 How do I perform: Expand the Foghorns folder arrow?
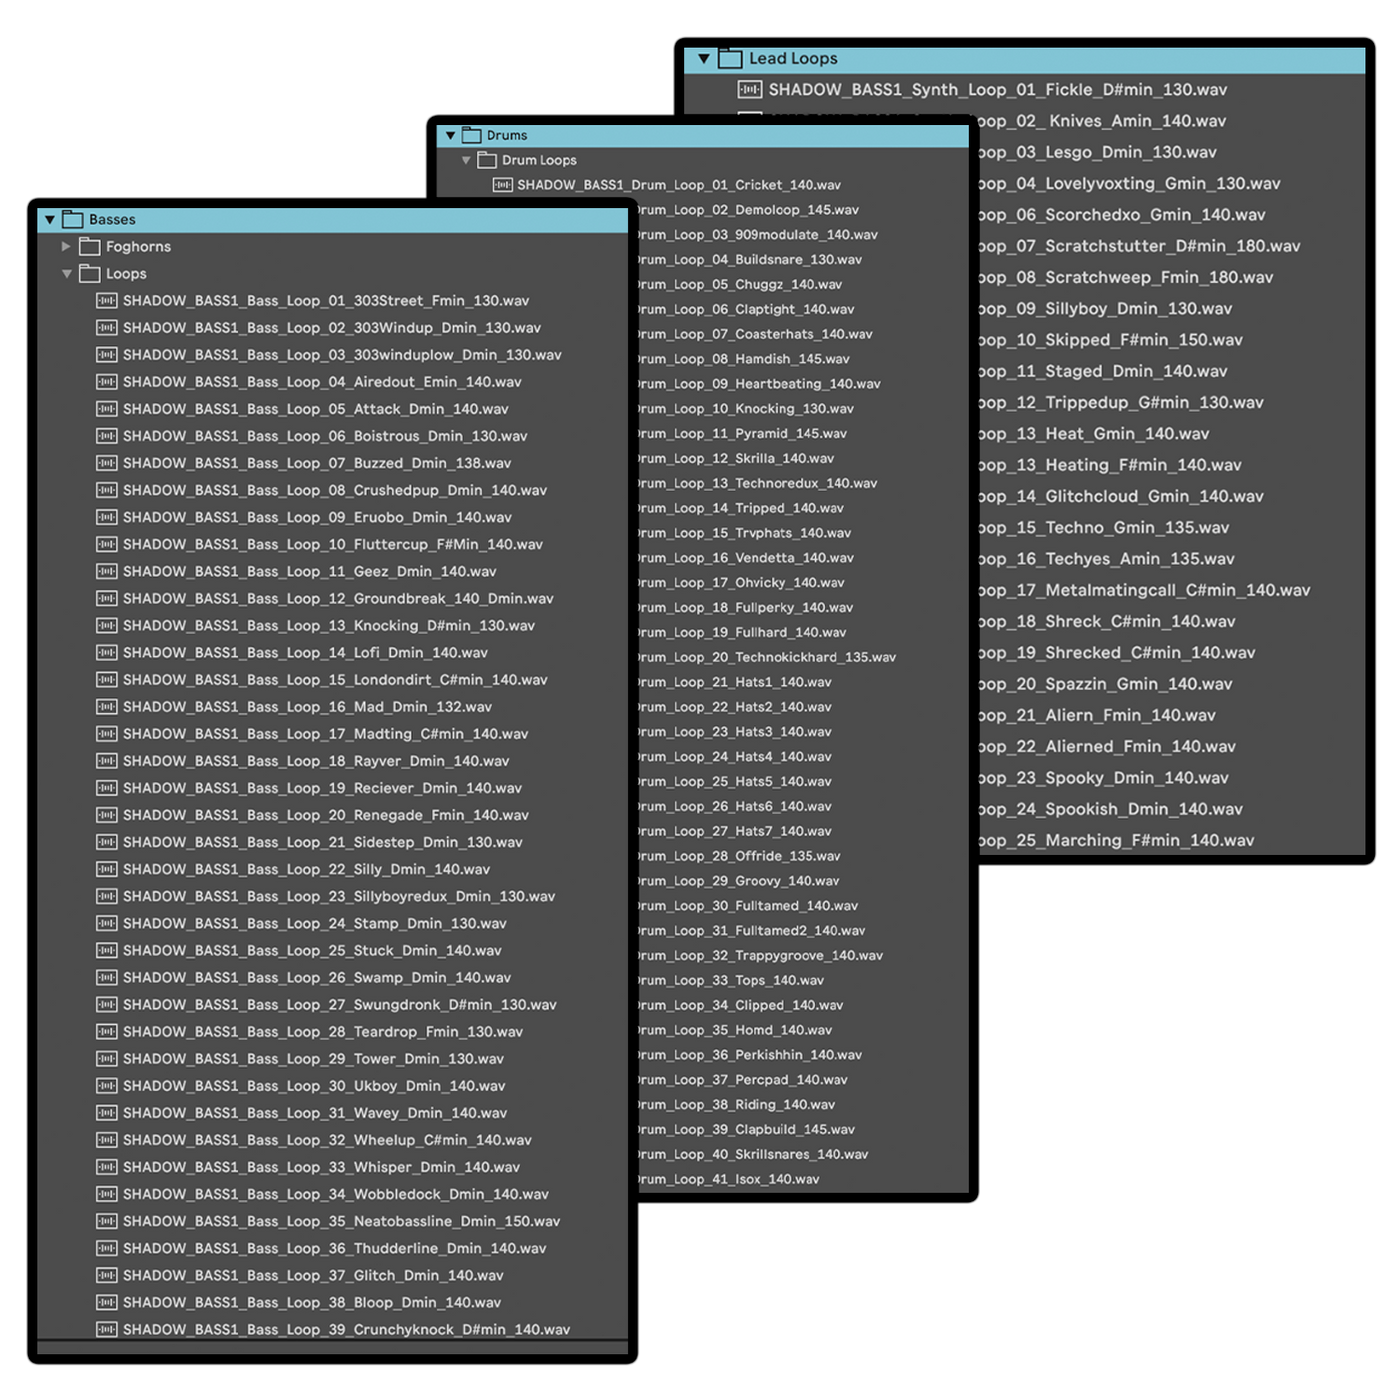coord(66,247)
